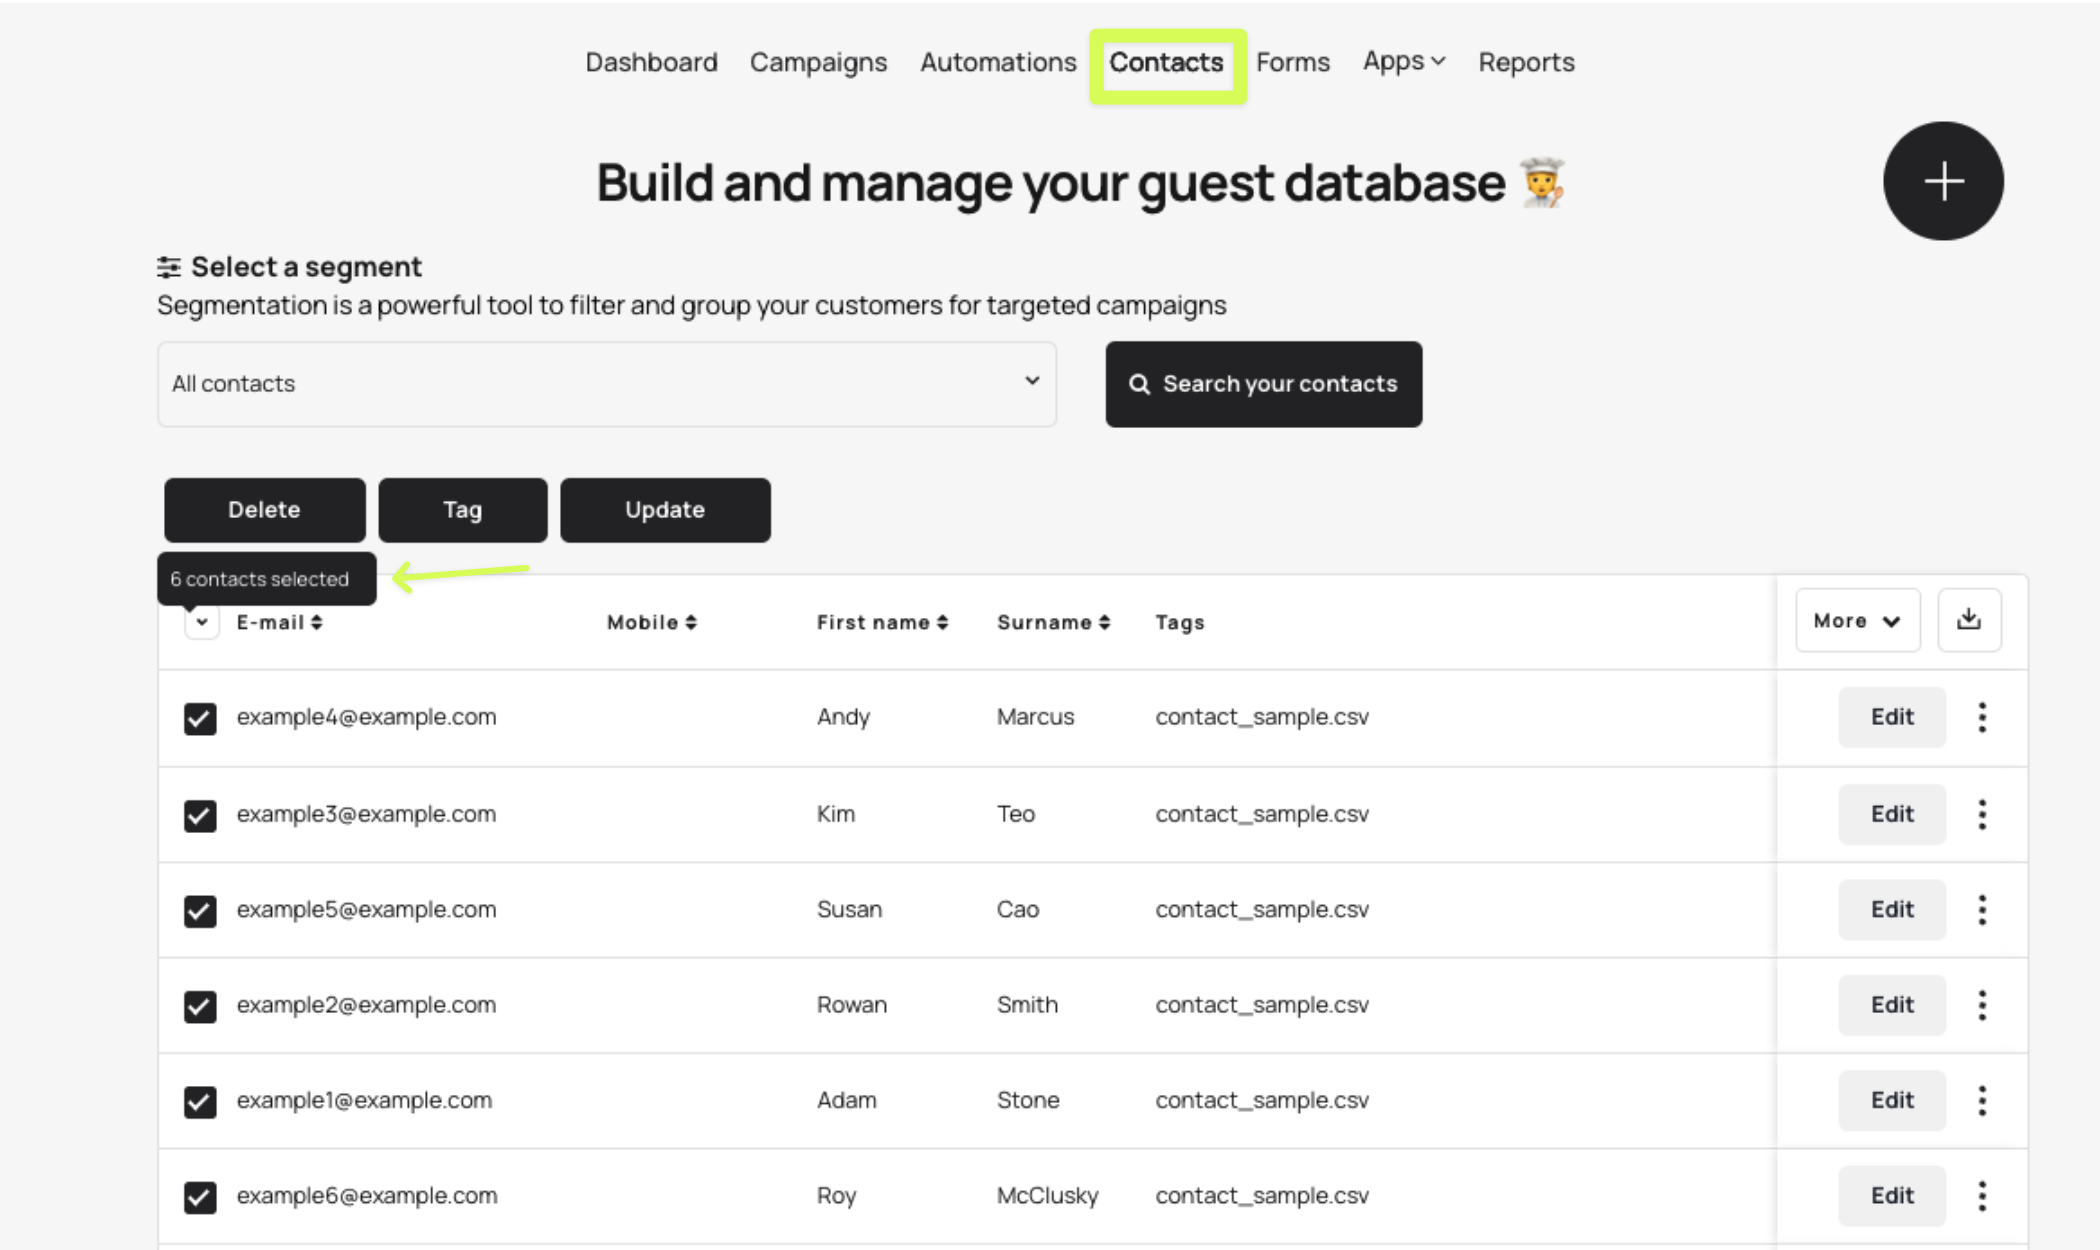This screenshot has height=1250, width=2100.
Task: Open three-dot menu for Rowan Smith
Action: click(1982, 1005)
